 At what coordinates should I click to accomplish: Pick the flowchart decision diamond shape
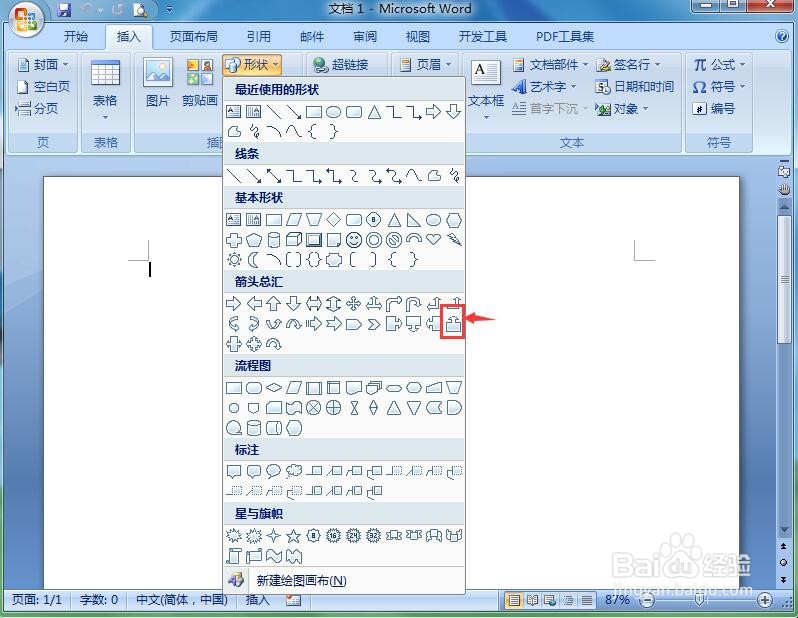pyautogui.click(x=274, y=388)
